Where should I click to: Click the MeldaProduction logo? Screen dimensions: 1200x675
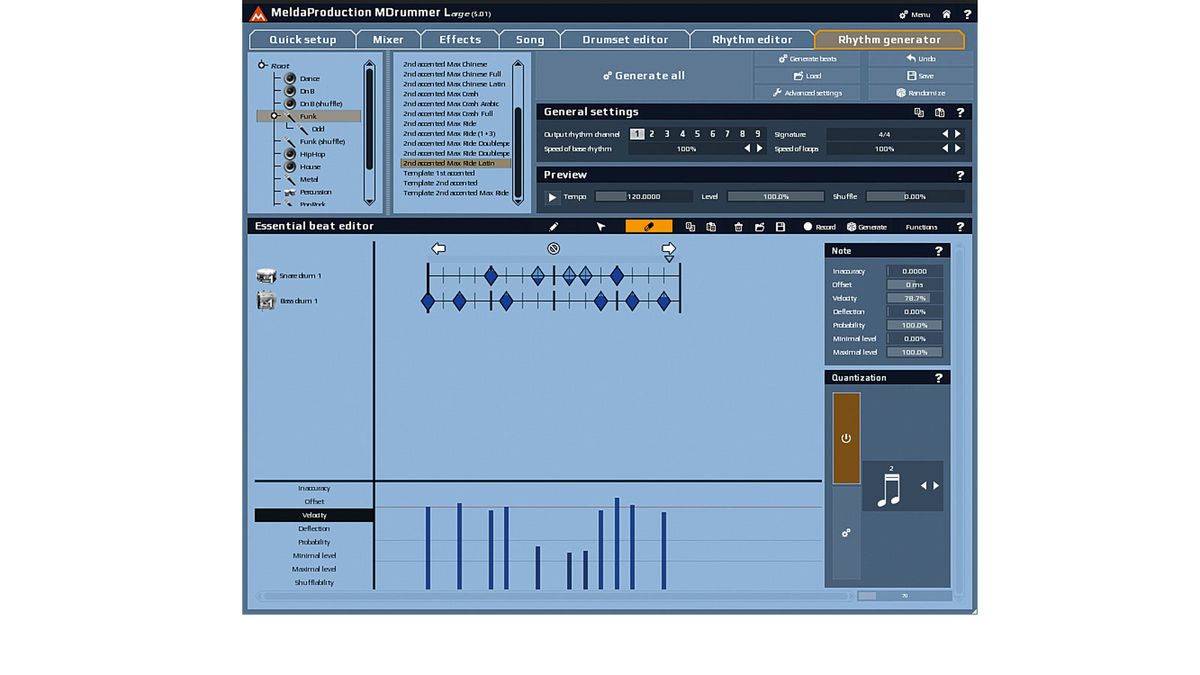click(258, 14)
